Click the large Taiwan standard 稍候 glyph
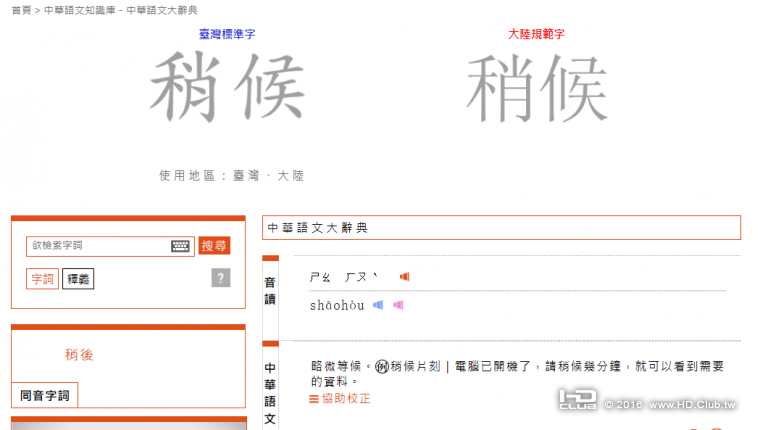 (227, 87)
